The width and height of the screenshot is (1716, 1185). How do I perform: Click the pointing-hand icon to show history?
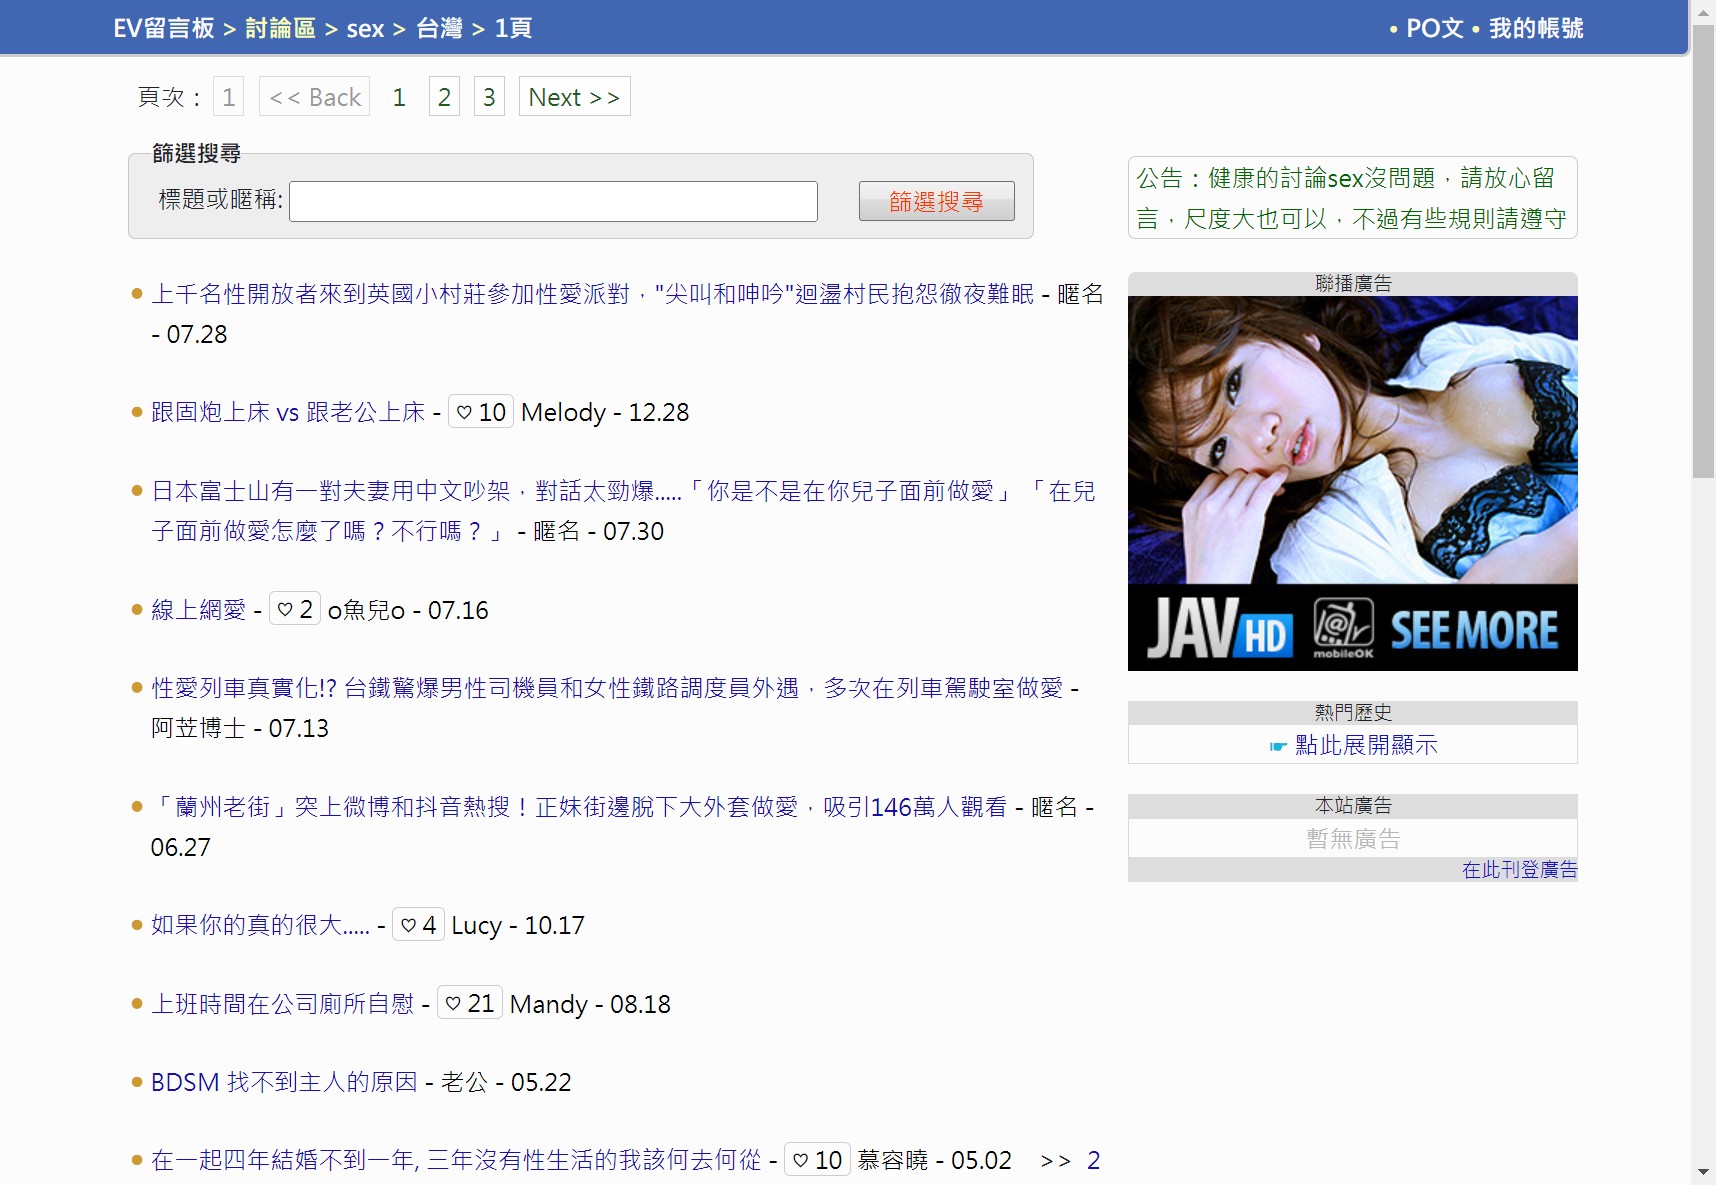pos(1277,745)
